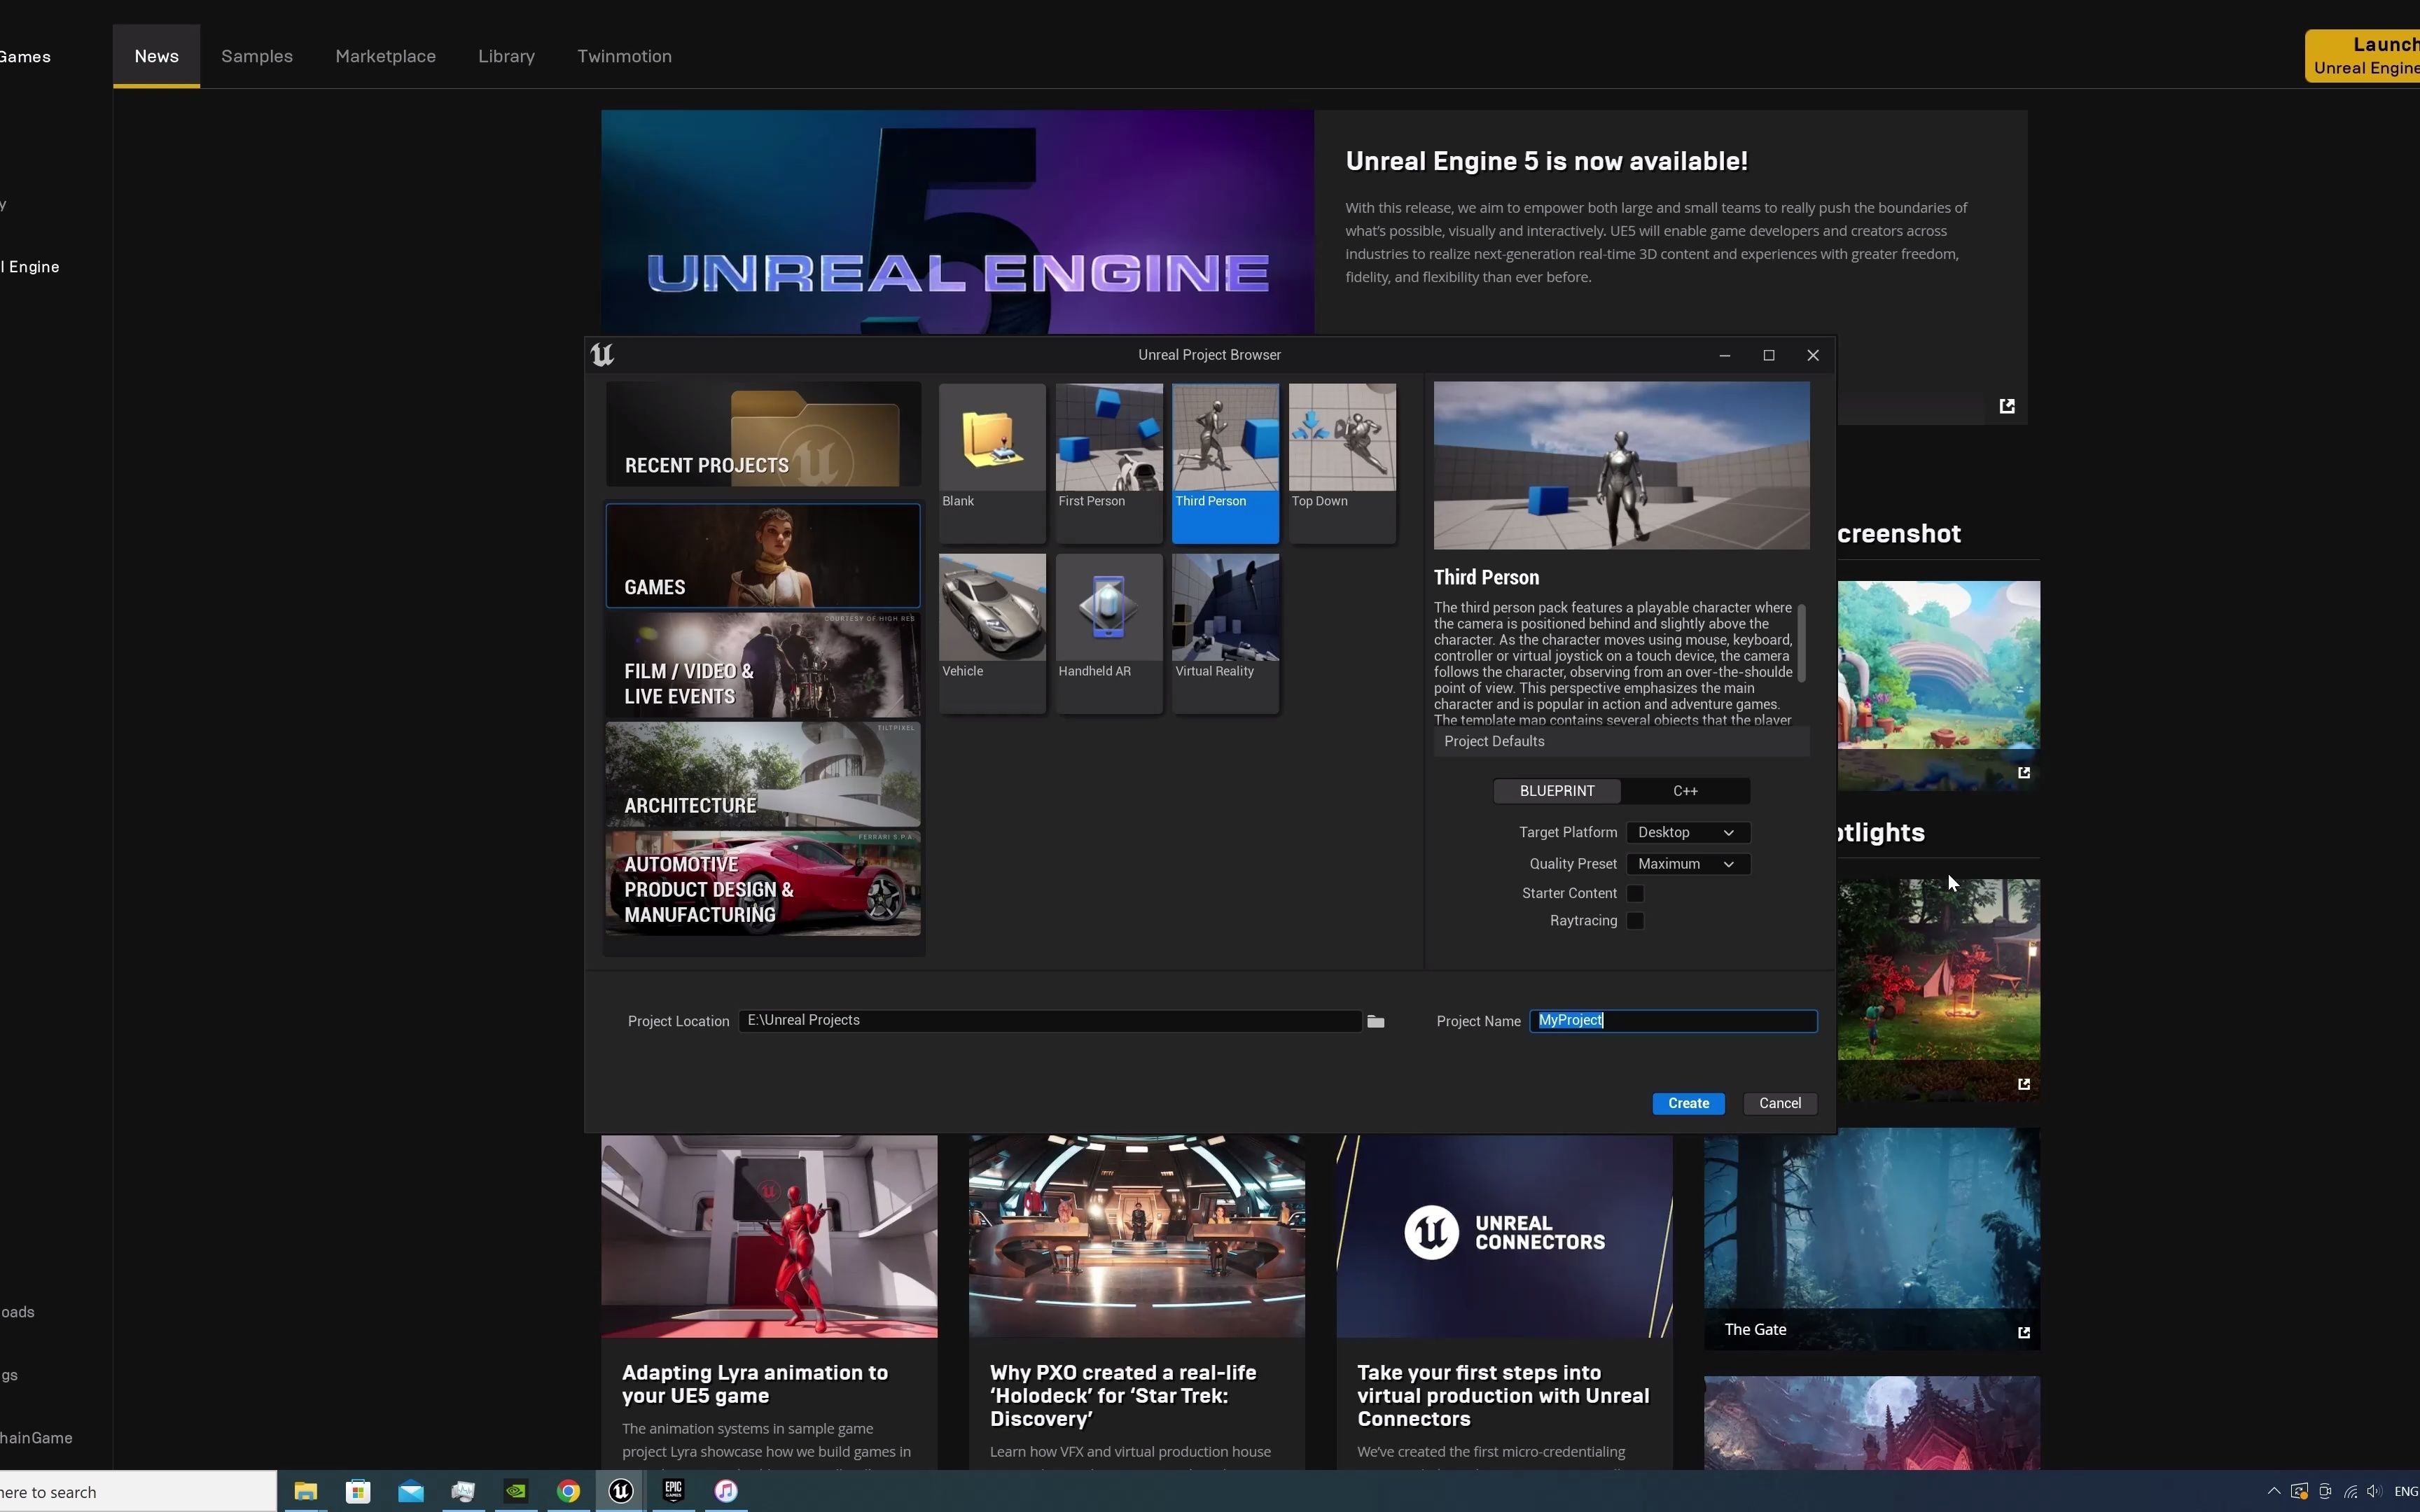The height and width of the screenshot is (1512, 2420).
Task: Choose the Architecture category
Action: point(763,775)
